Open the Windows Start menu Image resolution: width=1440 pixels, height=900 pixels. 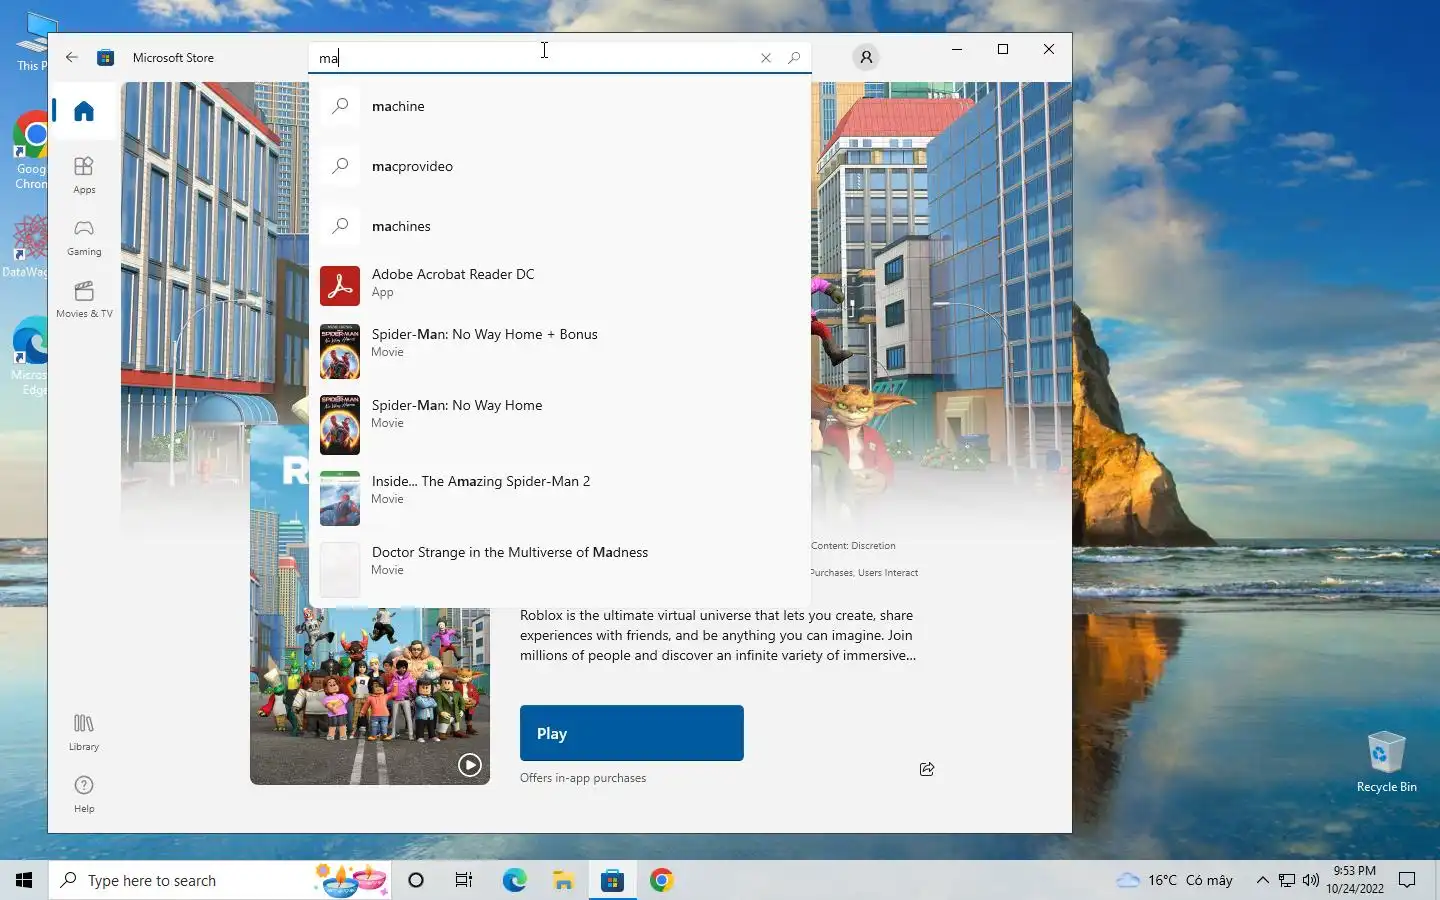click(24, 880)
